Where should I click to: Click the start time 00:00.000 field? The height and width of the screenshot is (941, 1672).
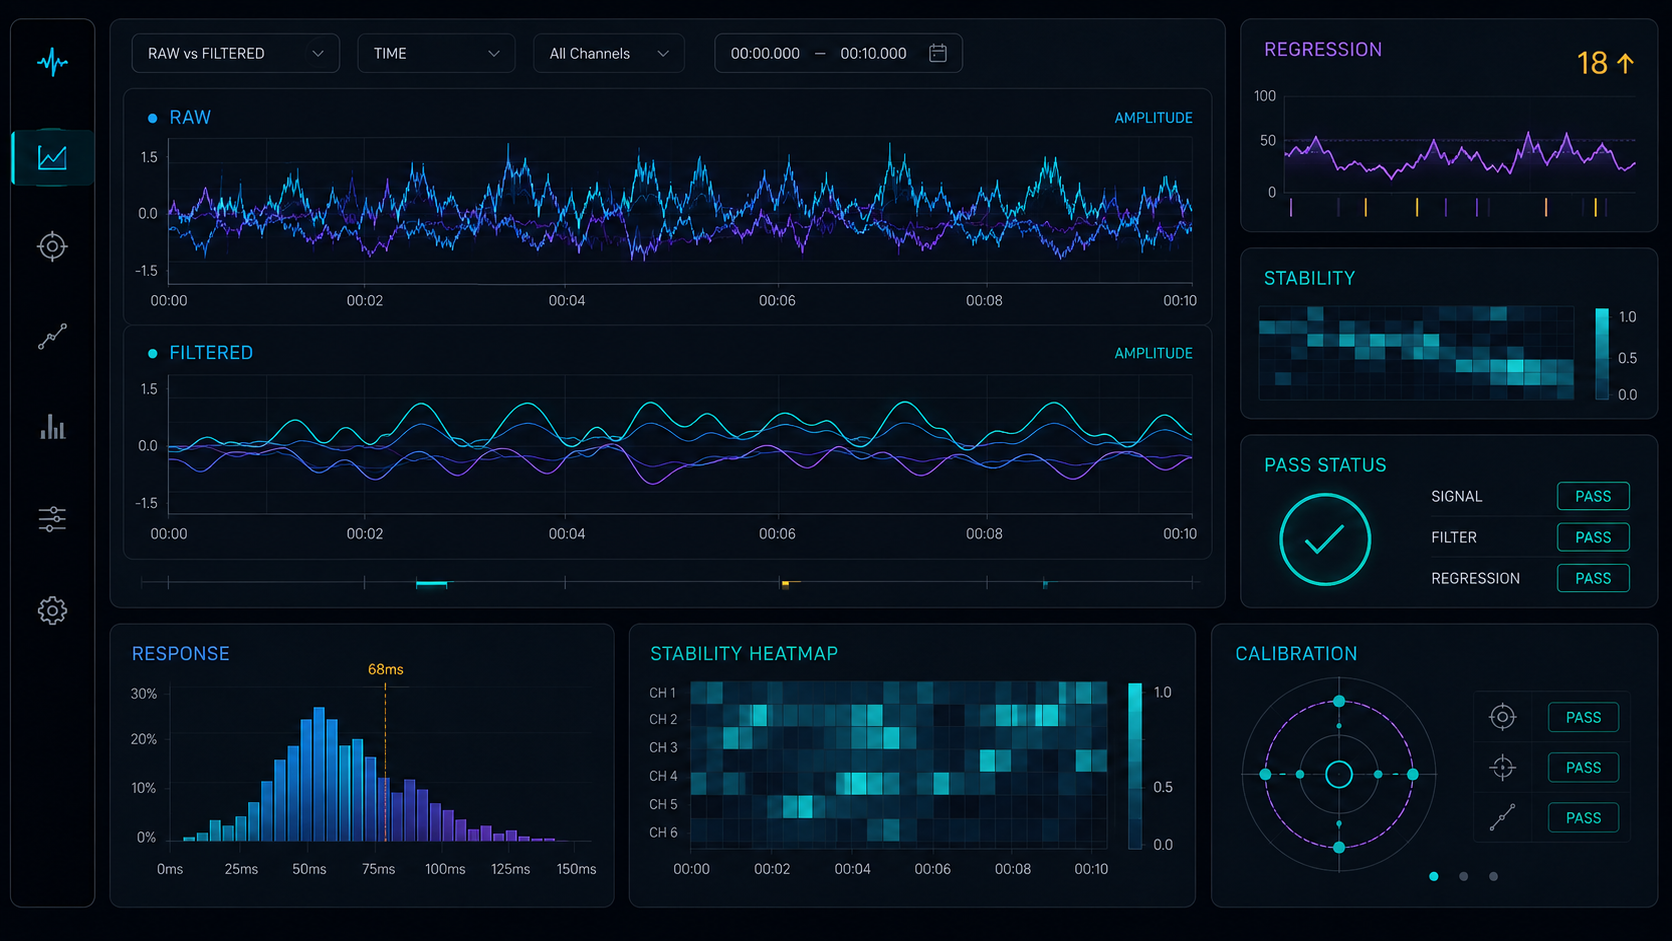tap(765, 53)
